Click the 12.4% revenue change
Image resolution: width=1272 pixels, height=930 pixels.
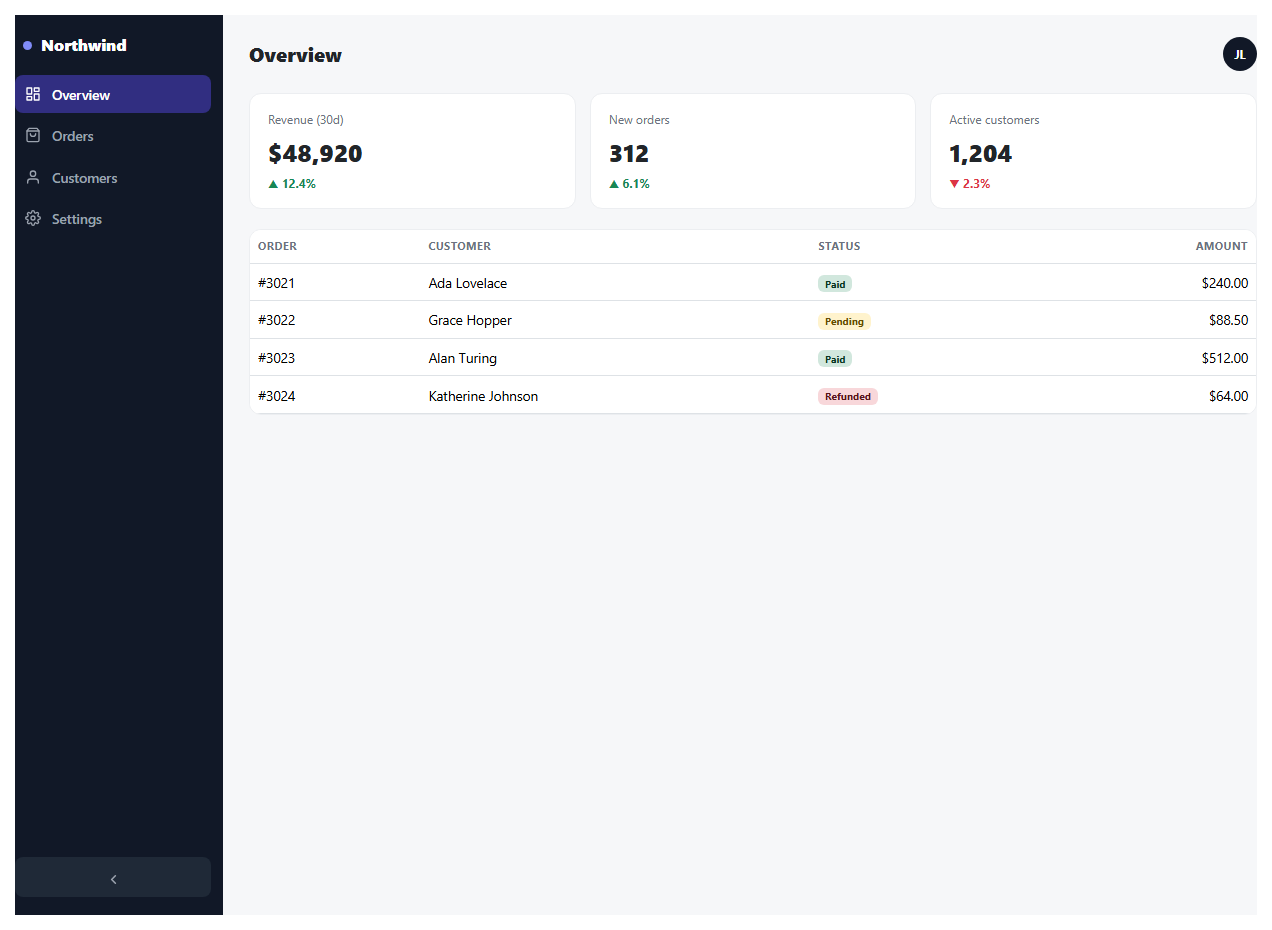click(299, 184)
